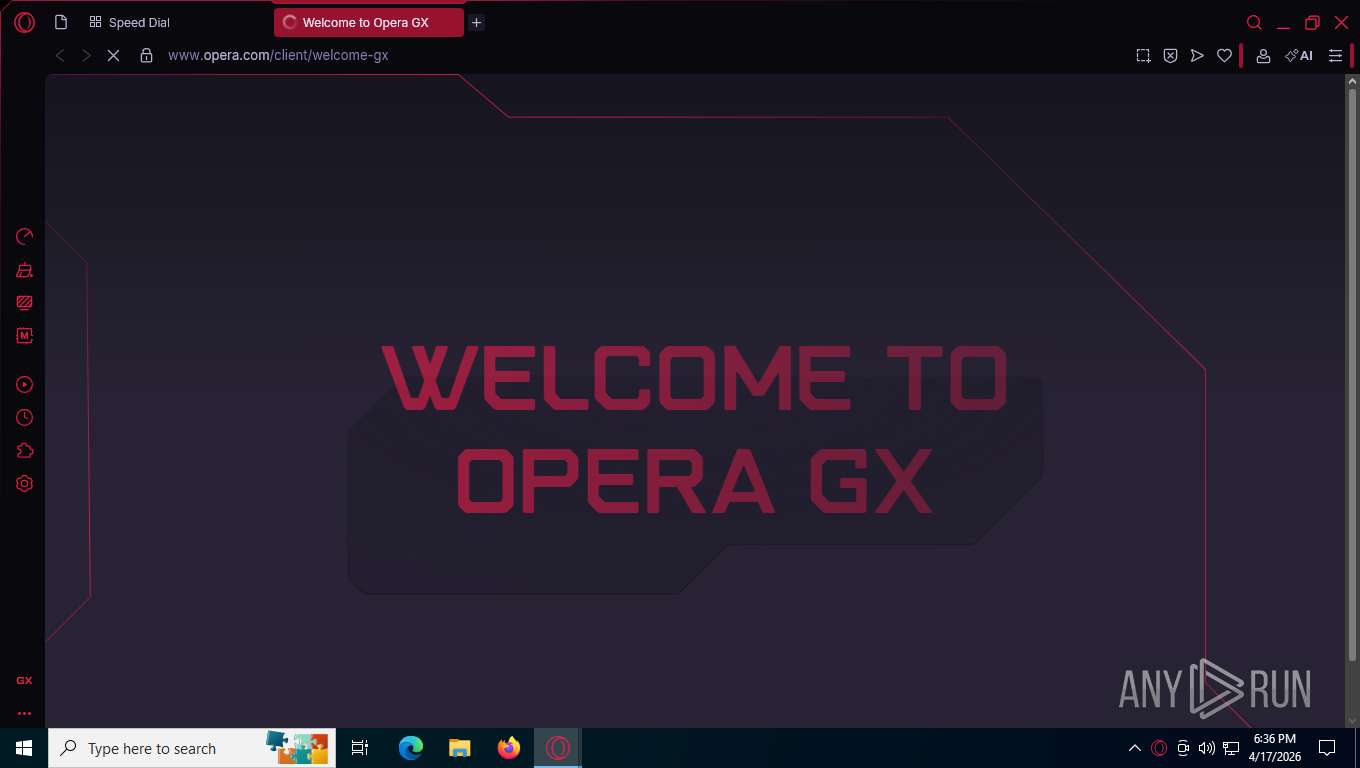
Task: View site security lock info
Action: click(x=146, y=56)
